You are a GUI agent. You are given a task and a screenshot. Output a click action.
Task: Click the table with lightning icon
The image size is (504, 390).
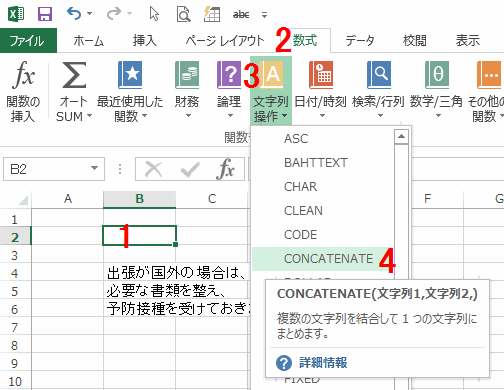(x=212, y=14)
